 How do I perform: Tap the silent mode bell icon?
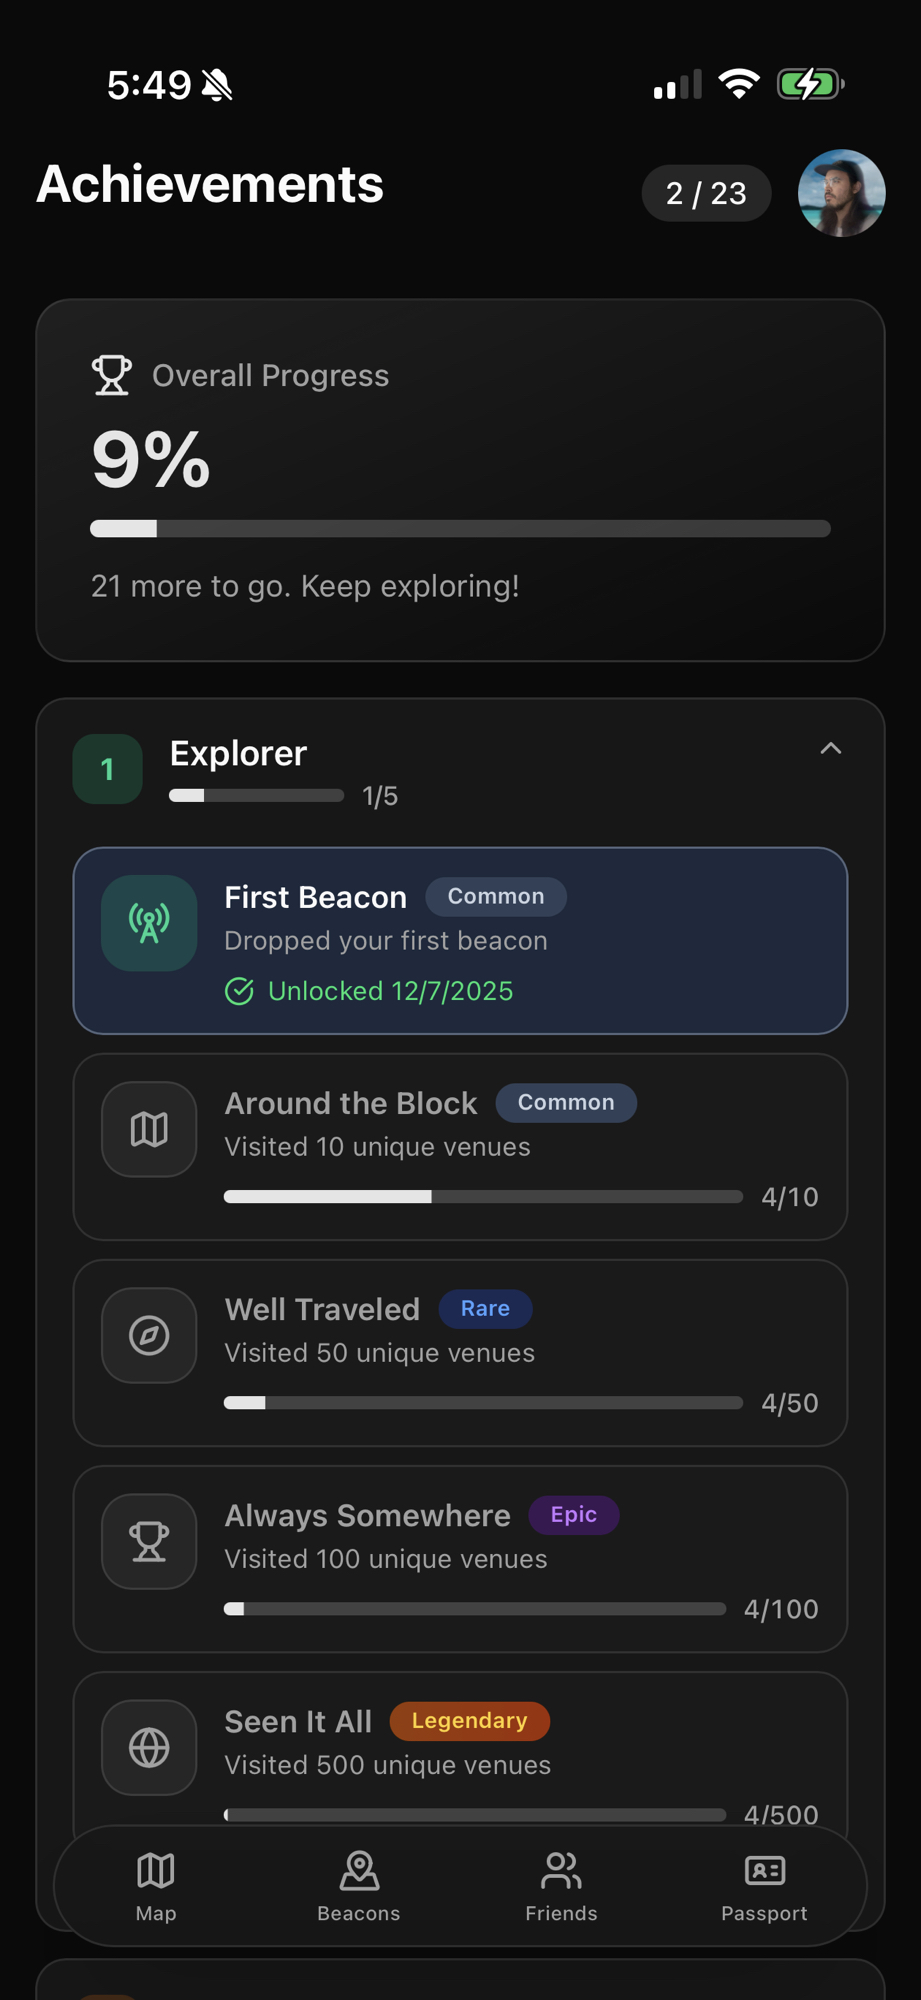click(x=217, y=85)
